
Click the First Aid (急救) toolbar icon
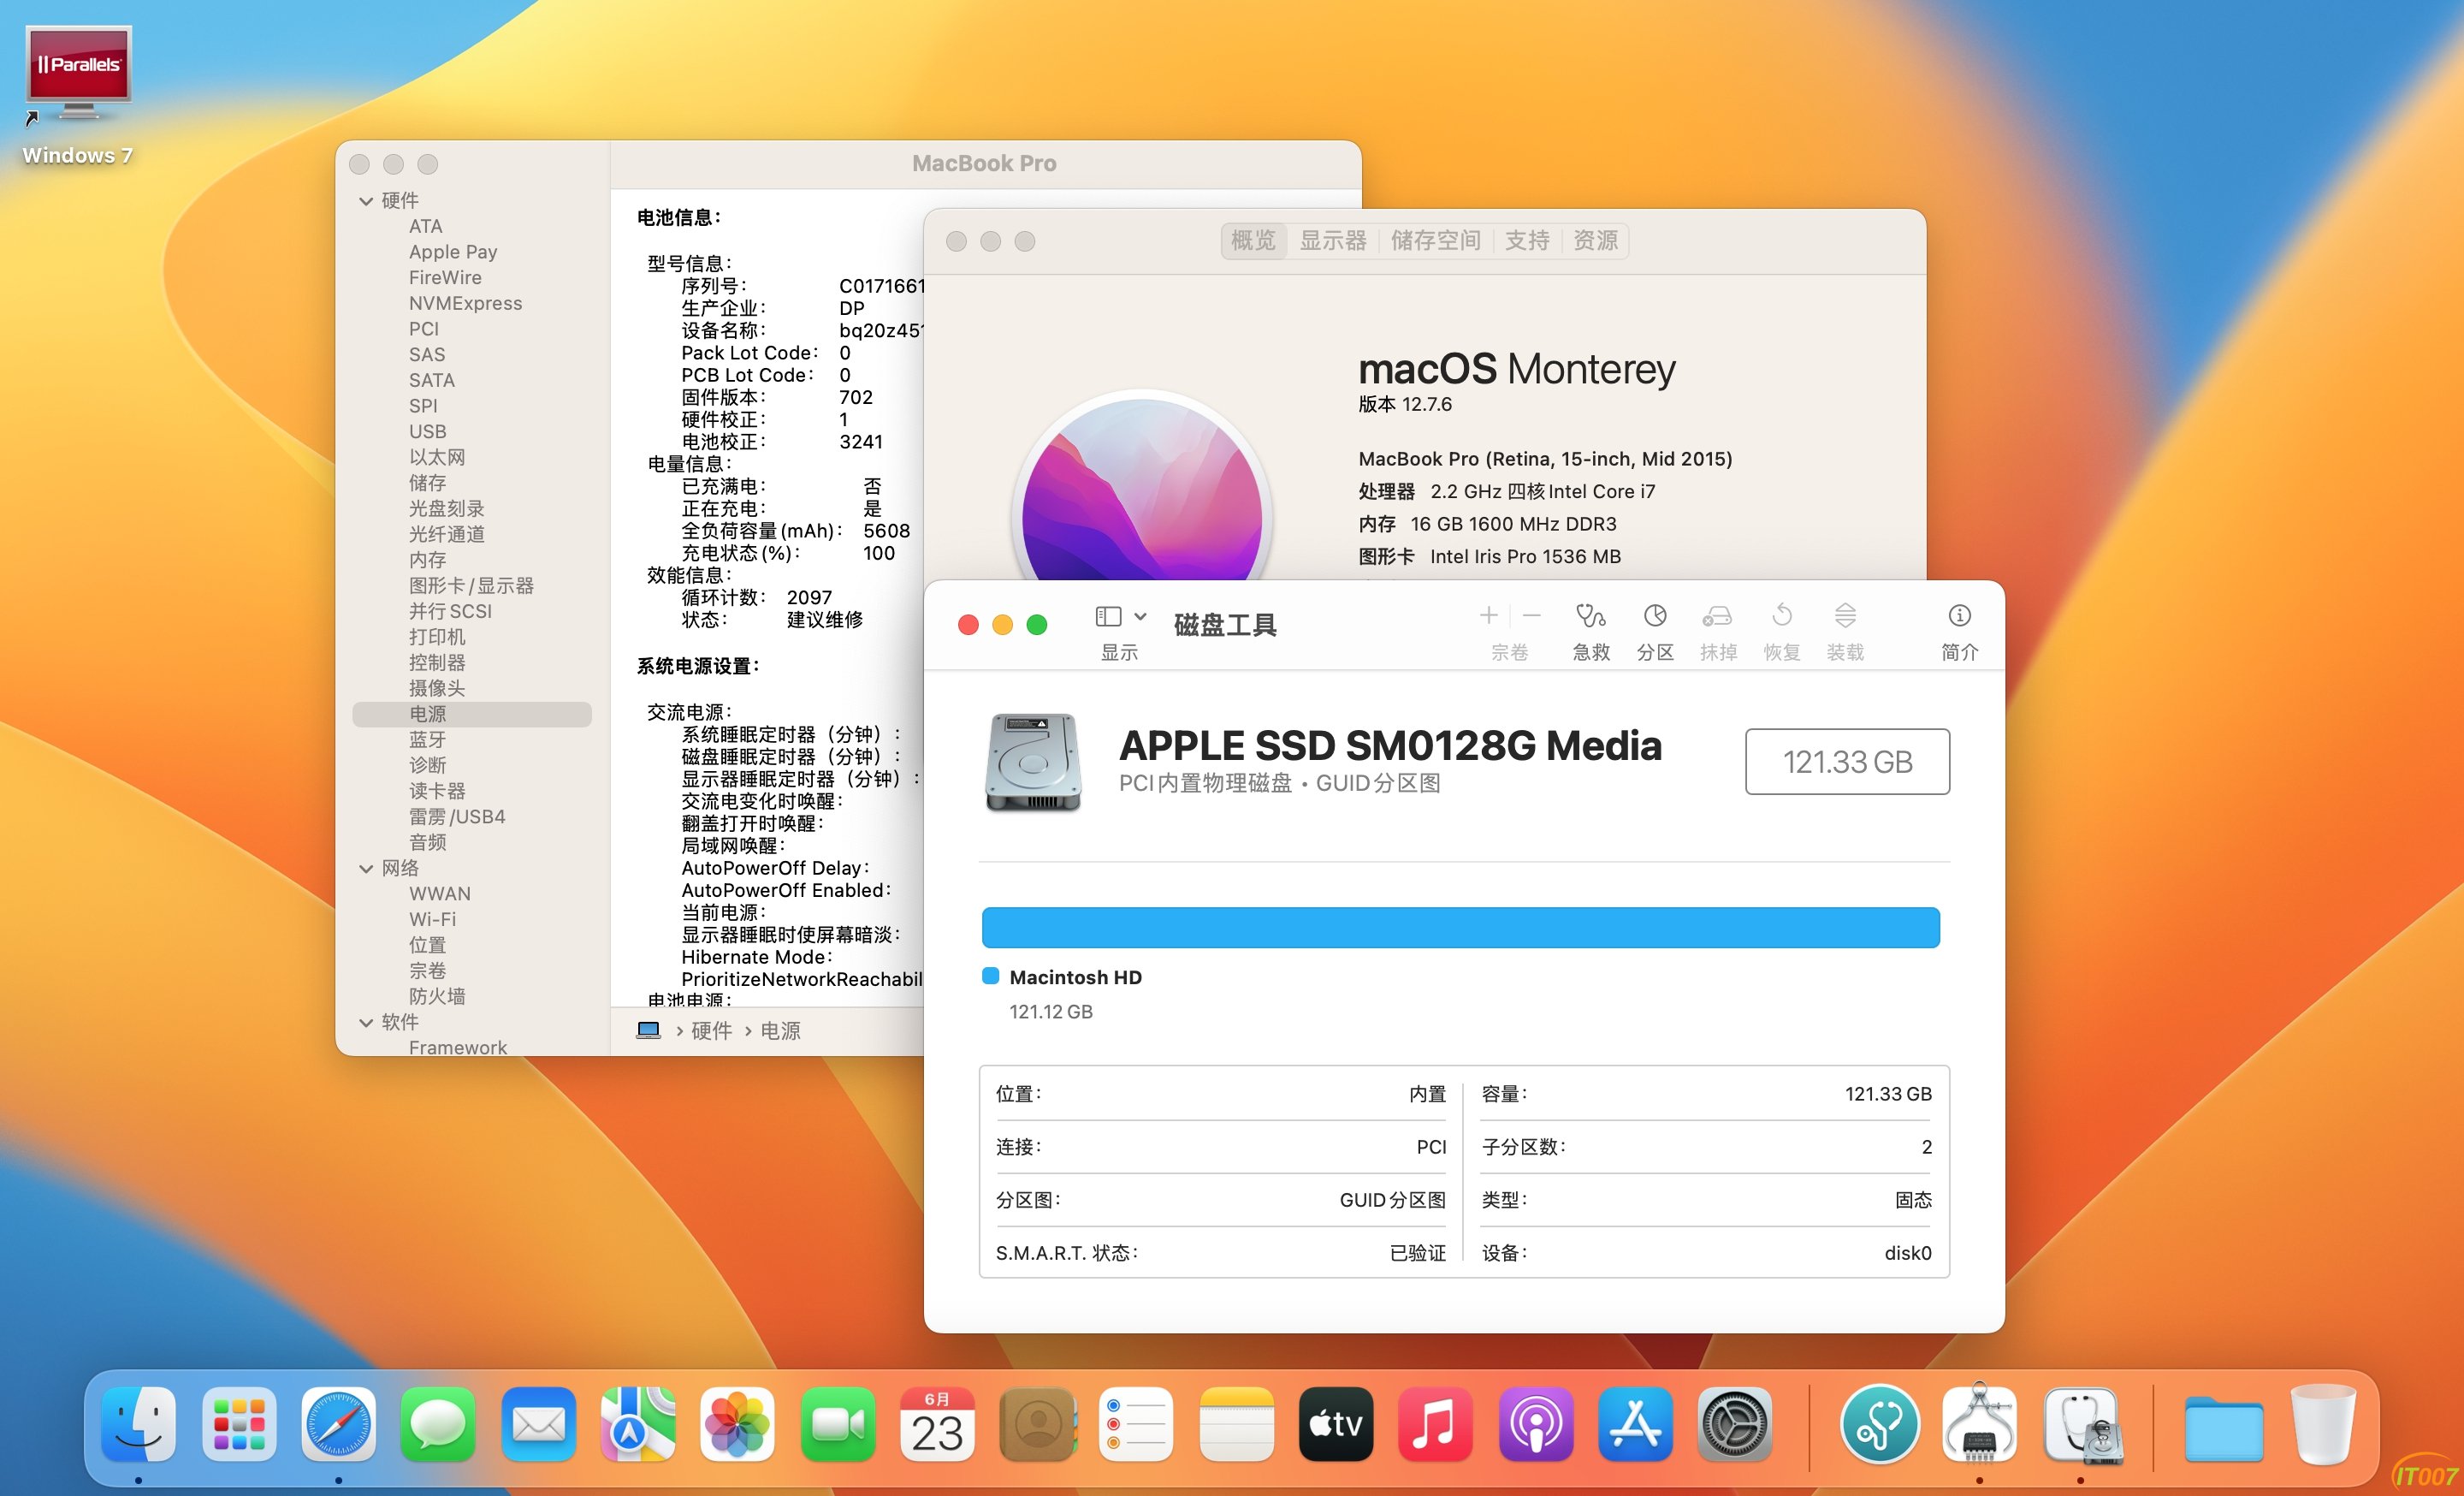point(1591,616)
